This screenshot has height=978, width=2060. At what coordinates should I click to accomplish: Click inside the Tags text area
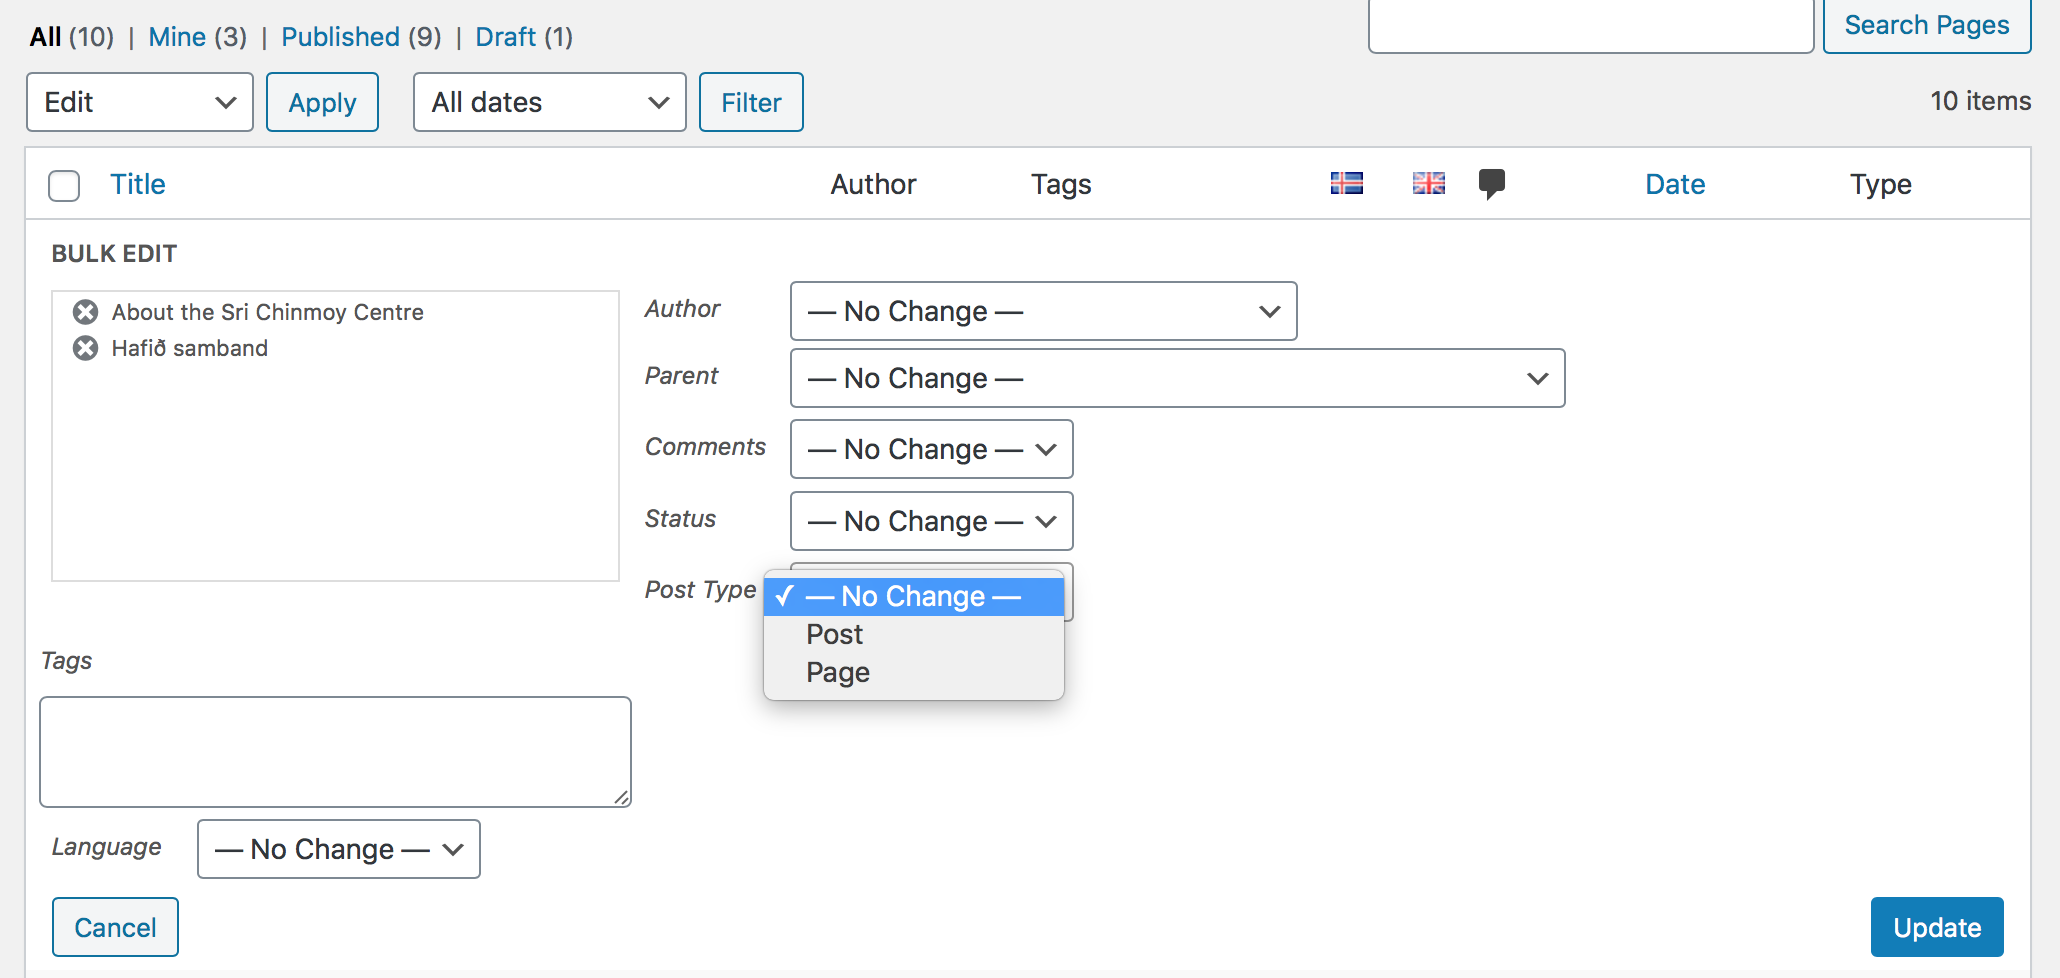coord(335,752)
